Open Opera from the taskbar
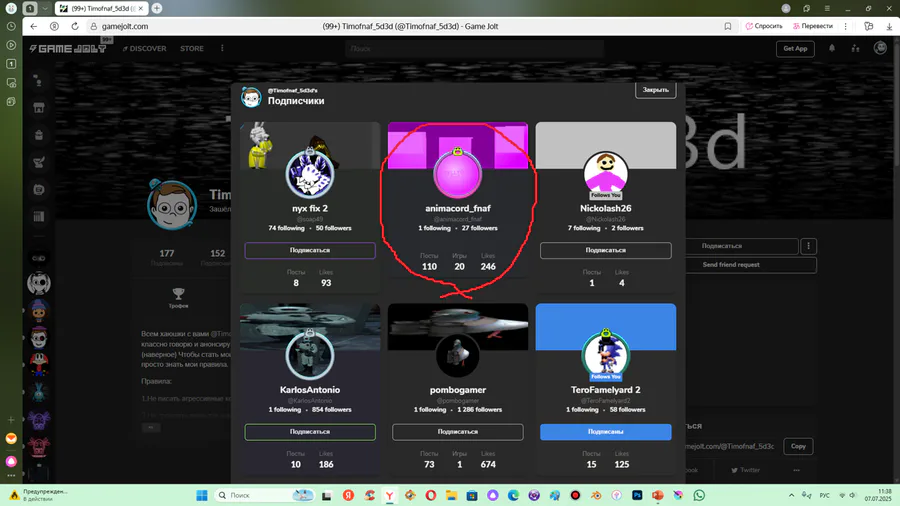The height and width of the screenshot is (506, 900). [x=430, y=495]
